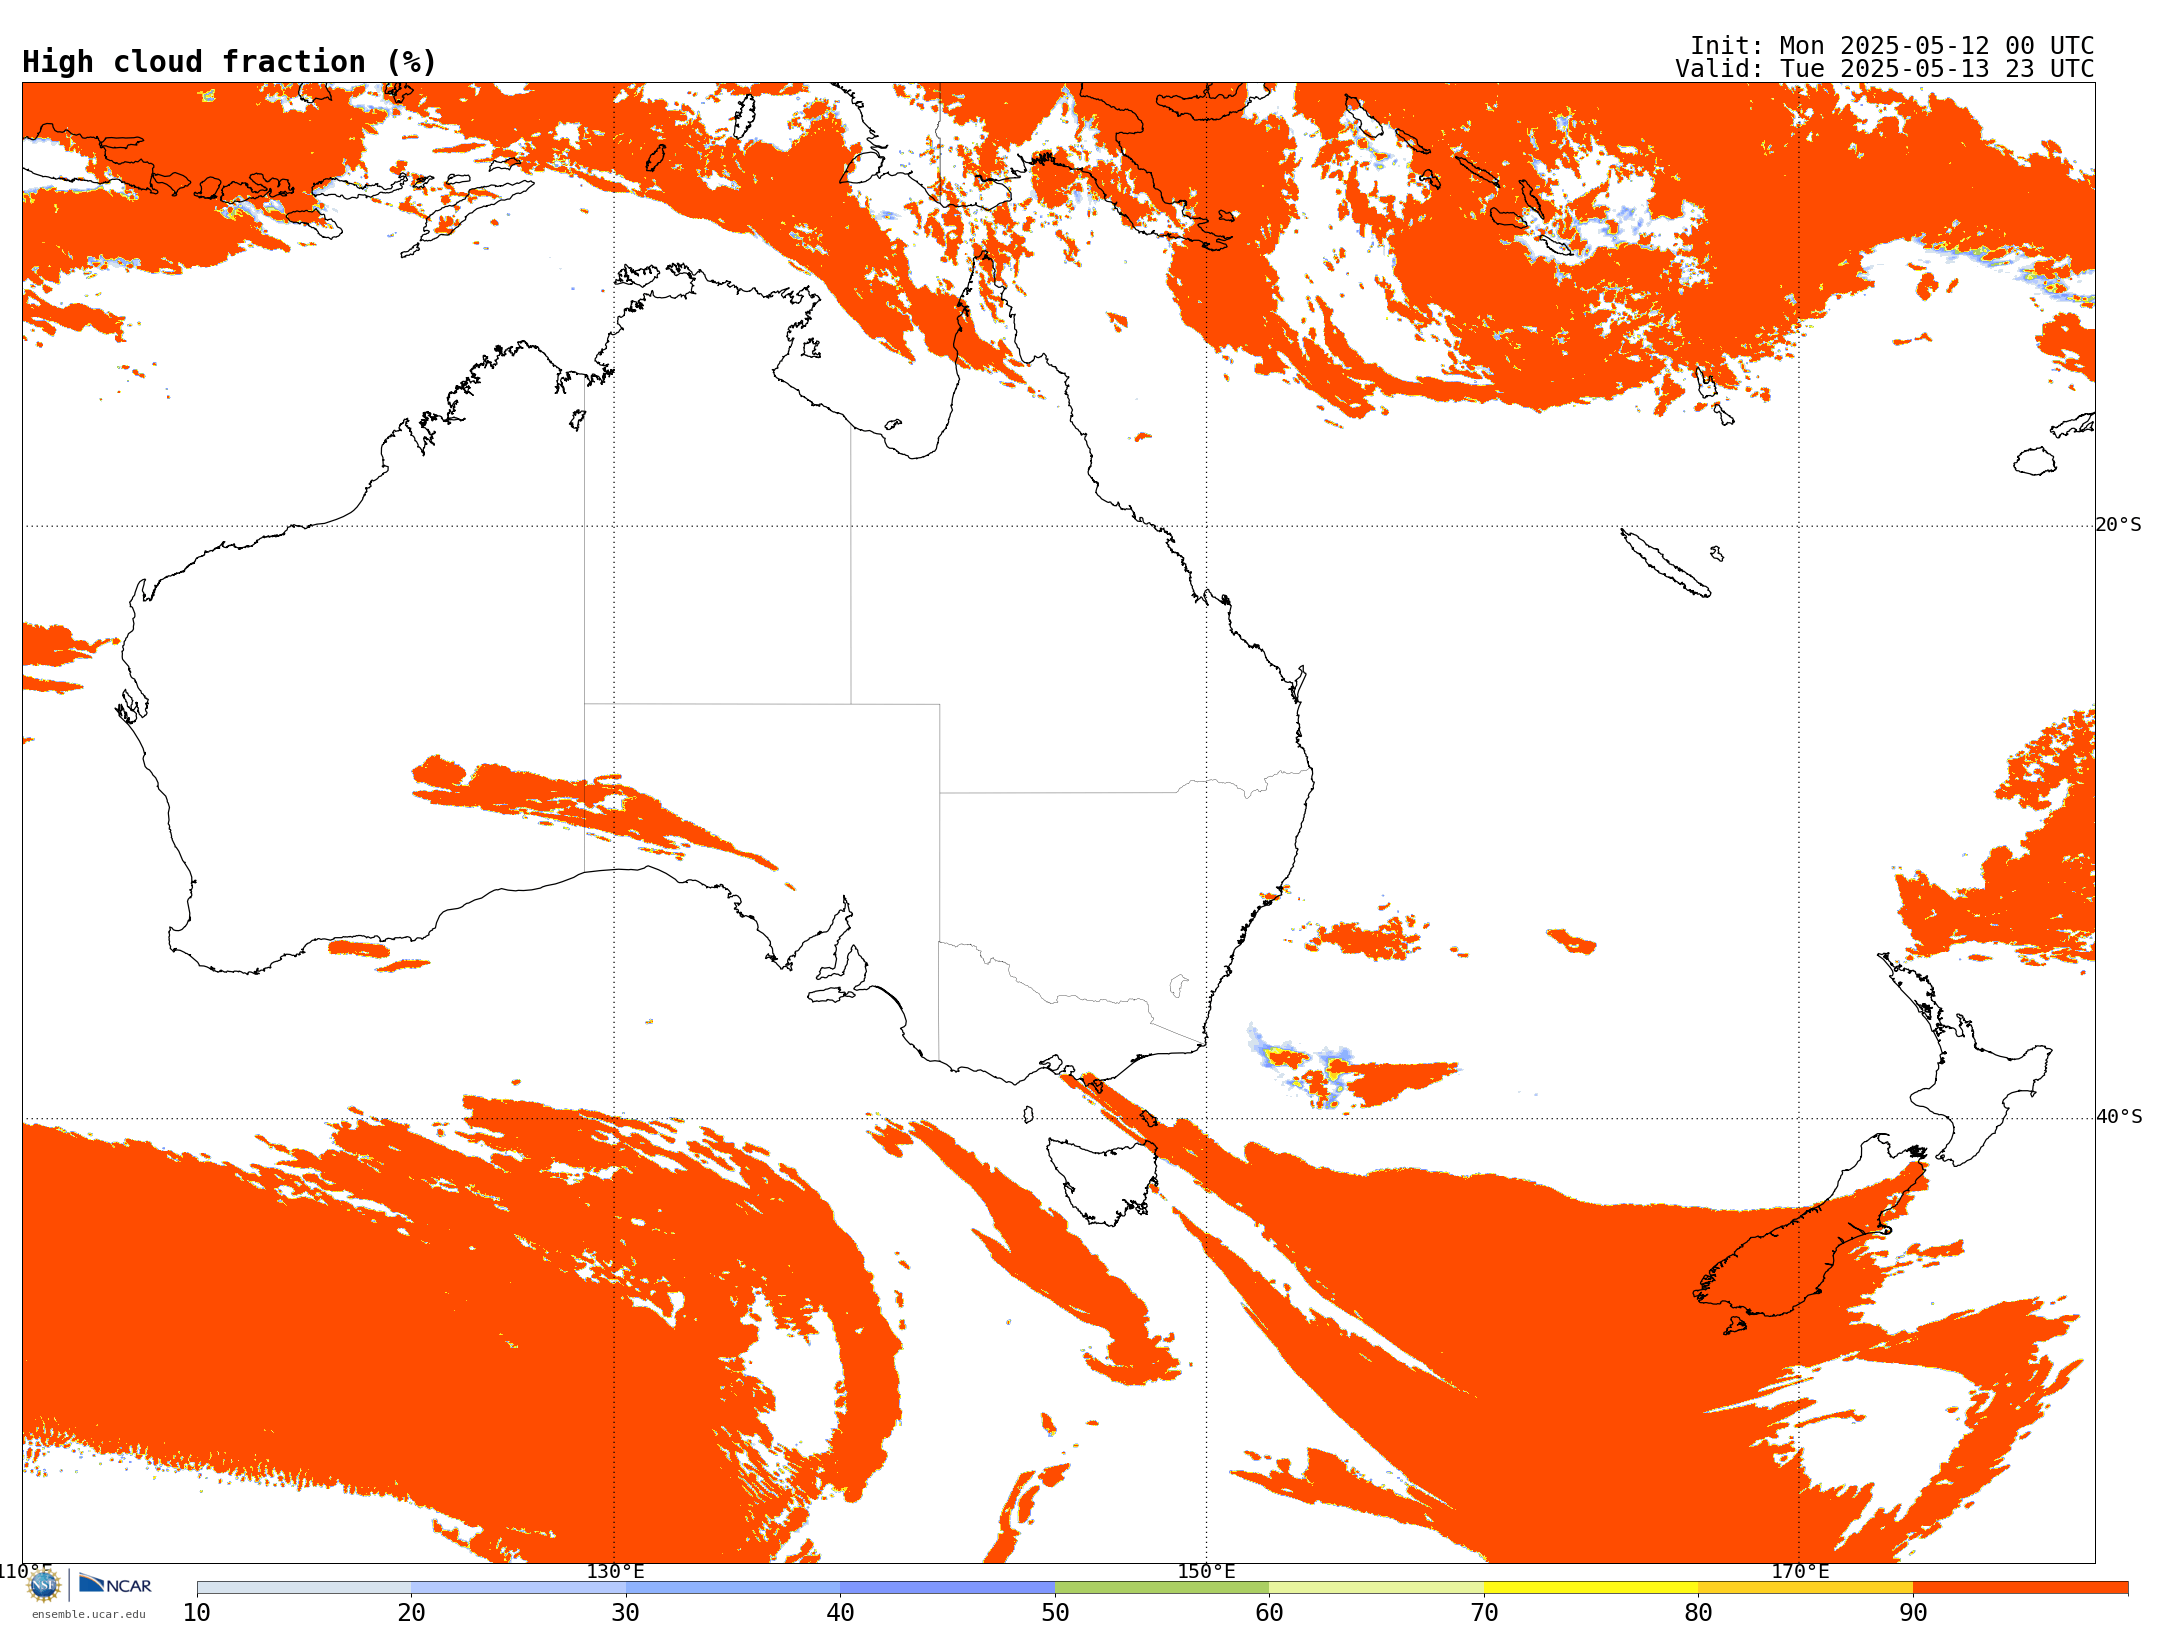Click the 130°E longitude label
The width and height of the screenshot is (2160, 1626).
615,1571
